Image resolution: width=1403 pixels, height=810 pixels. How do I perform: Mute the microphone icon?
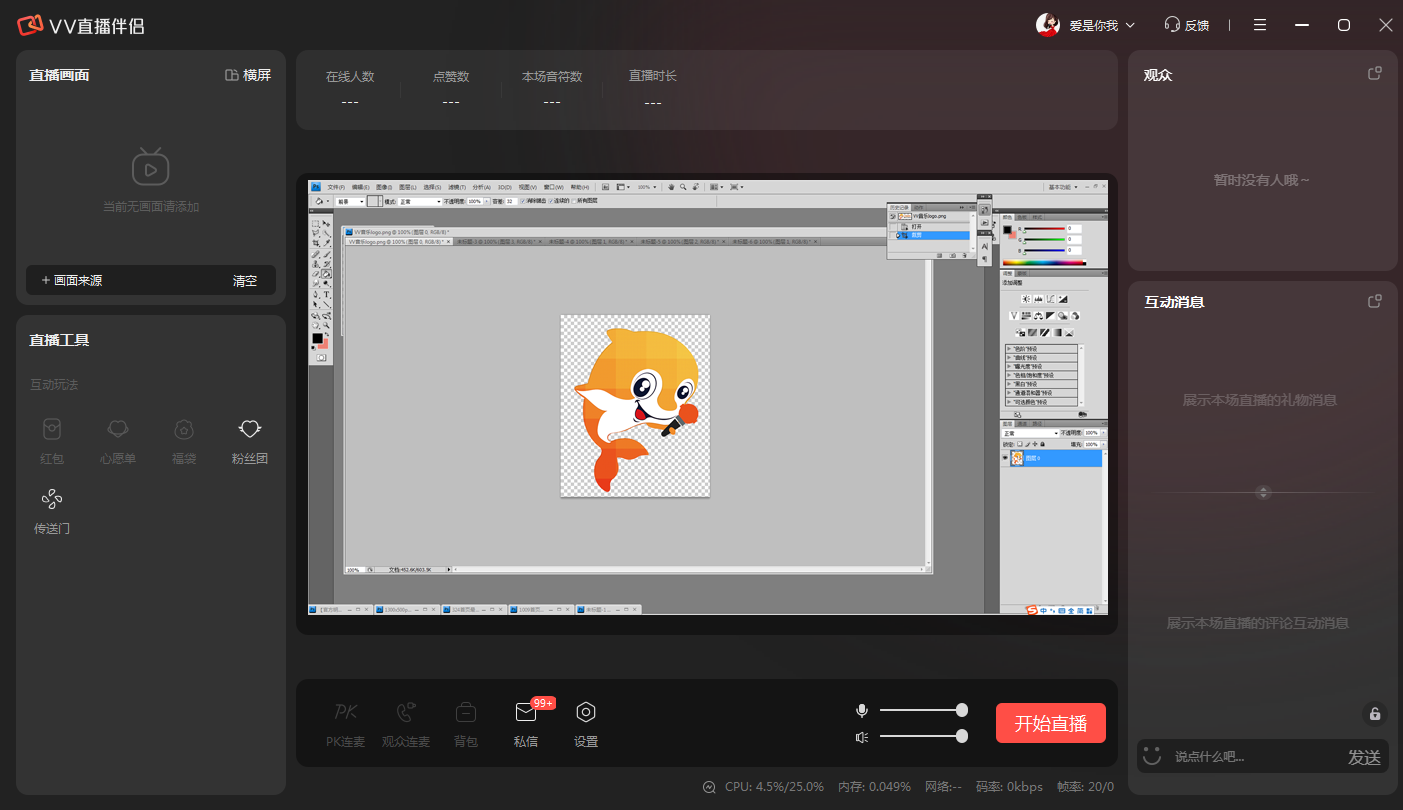[862, 710]
